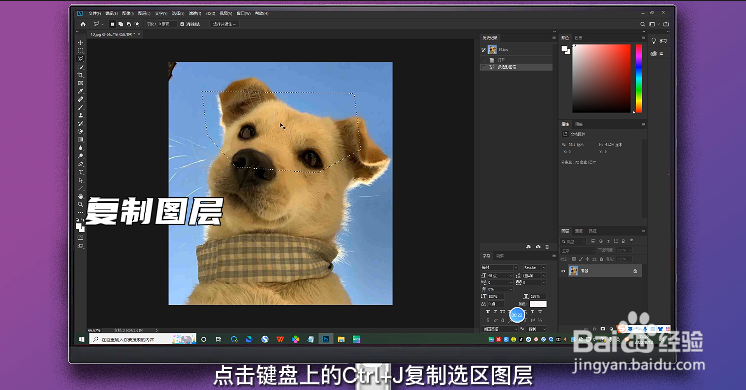Select the Polygonal Lasso tool in toolbar
This screenshot has width=746, height=390.
pyautogui.click(x=80, y=58)
